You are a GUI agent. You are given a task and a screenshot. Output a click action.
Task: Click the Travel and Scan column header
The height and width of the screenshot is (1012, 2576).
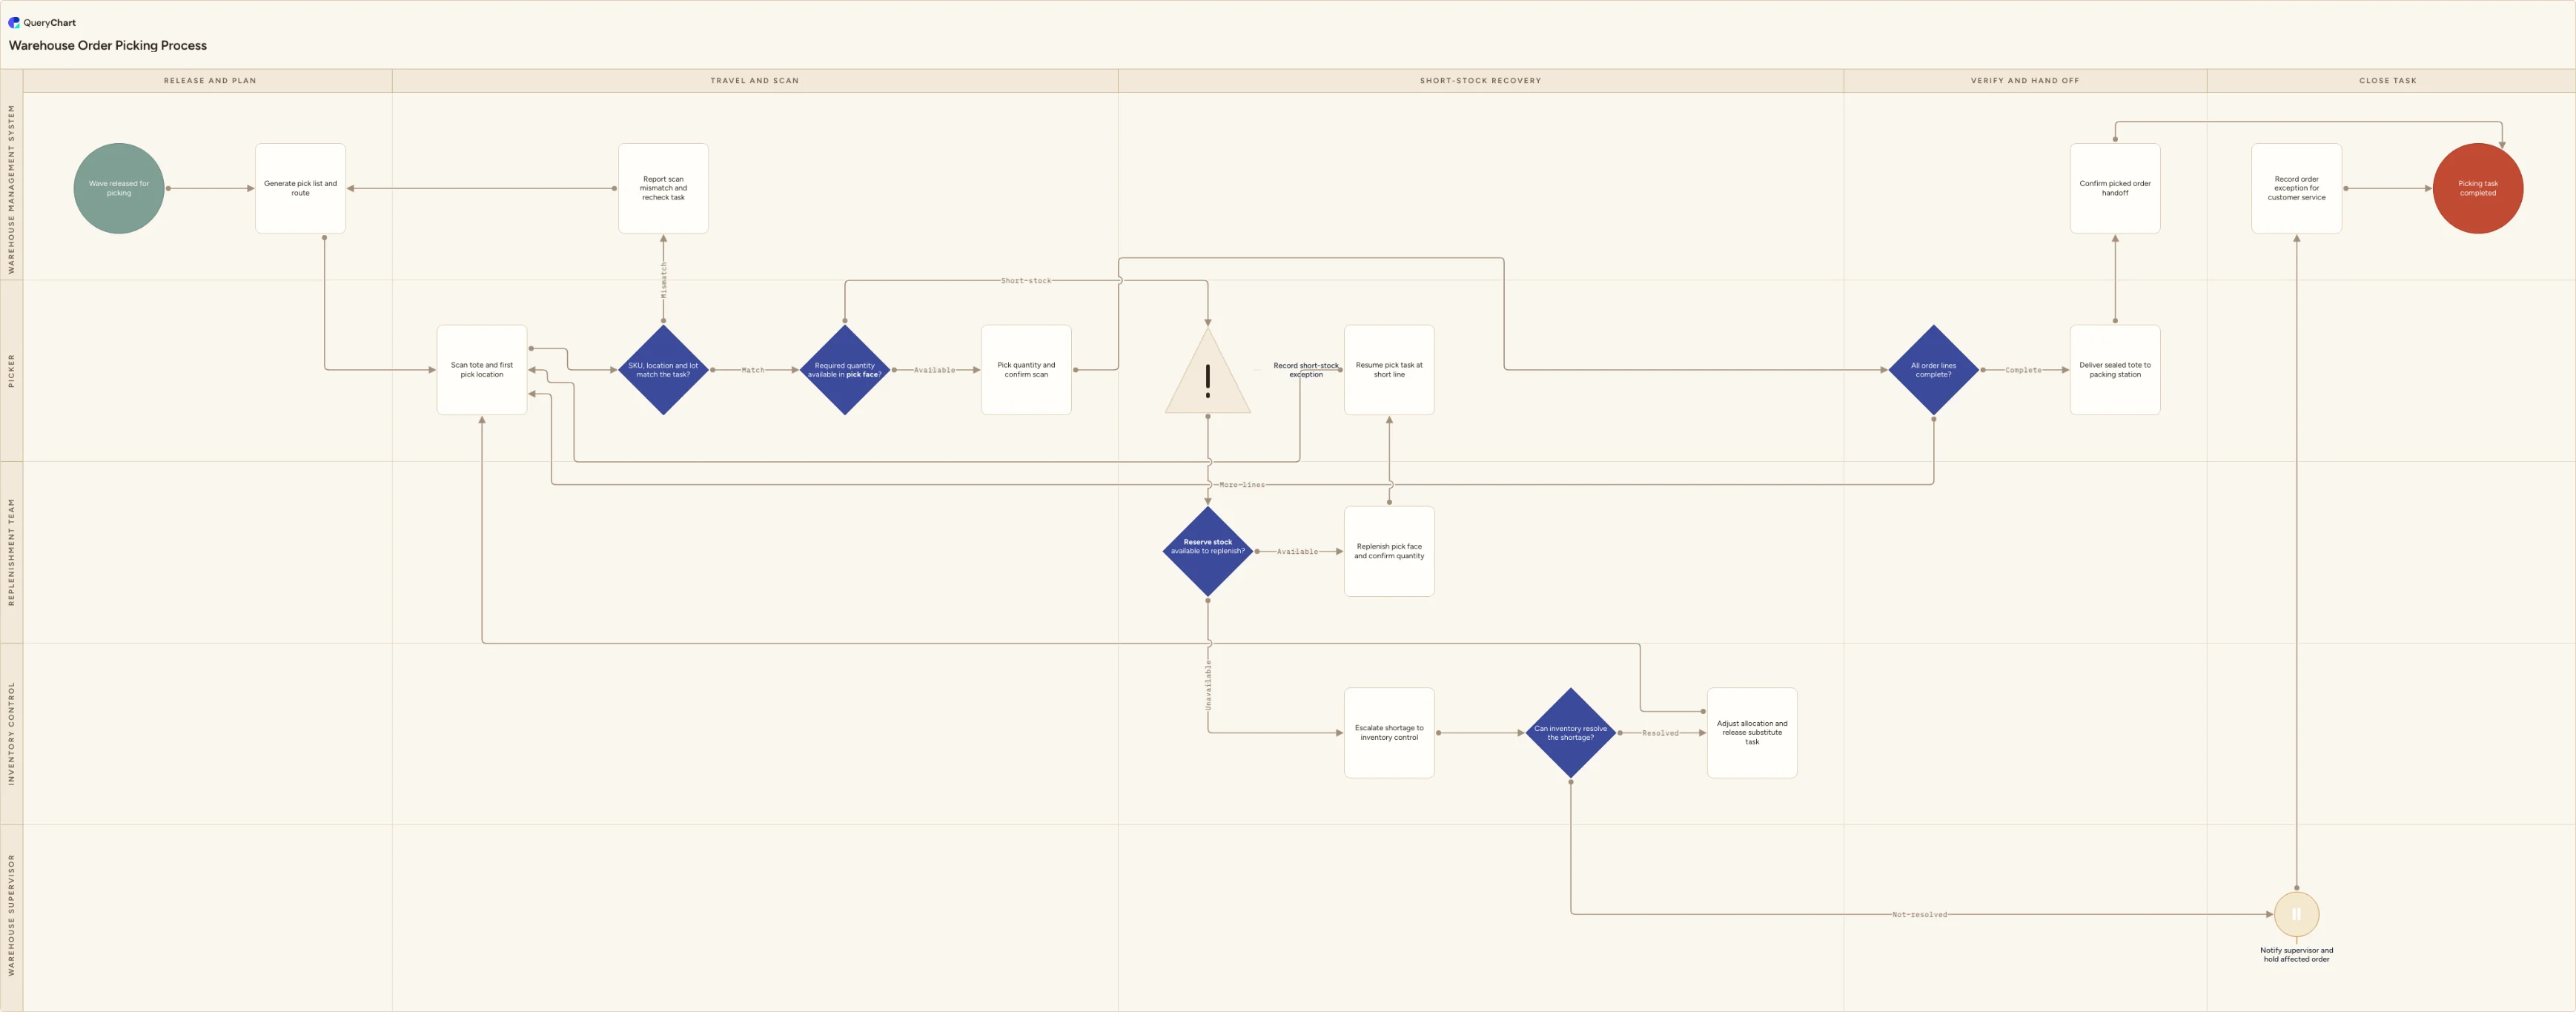tap(755, 81)
